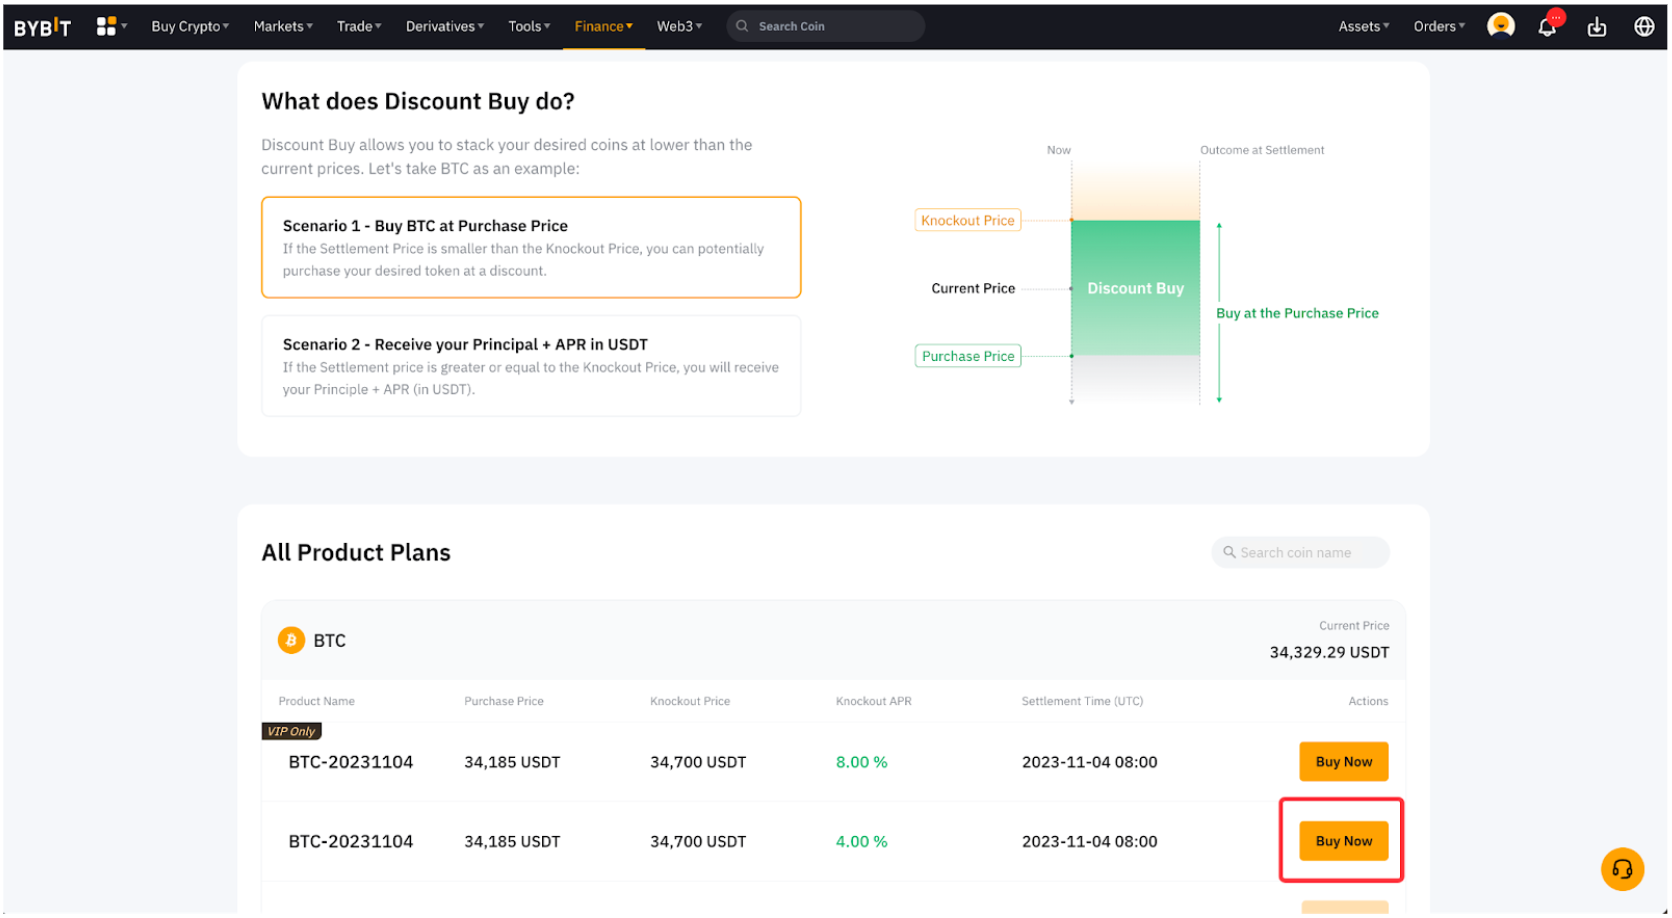Select Scenario 1 Buy BTC at Purchase Price
The image size is (1672, 918).
pos(530,247)
